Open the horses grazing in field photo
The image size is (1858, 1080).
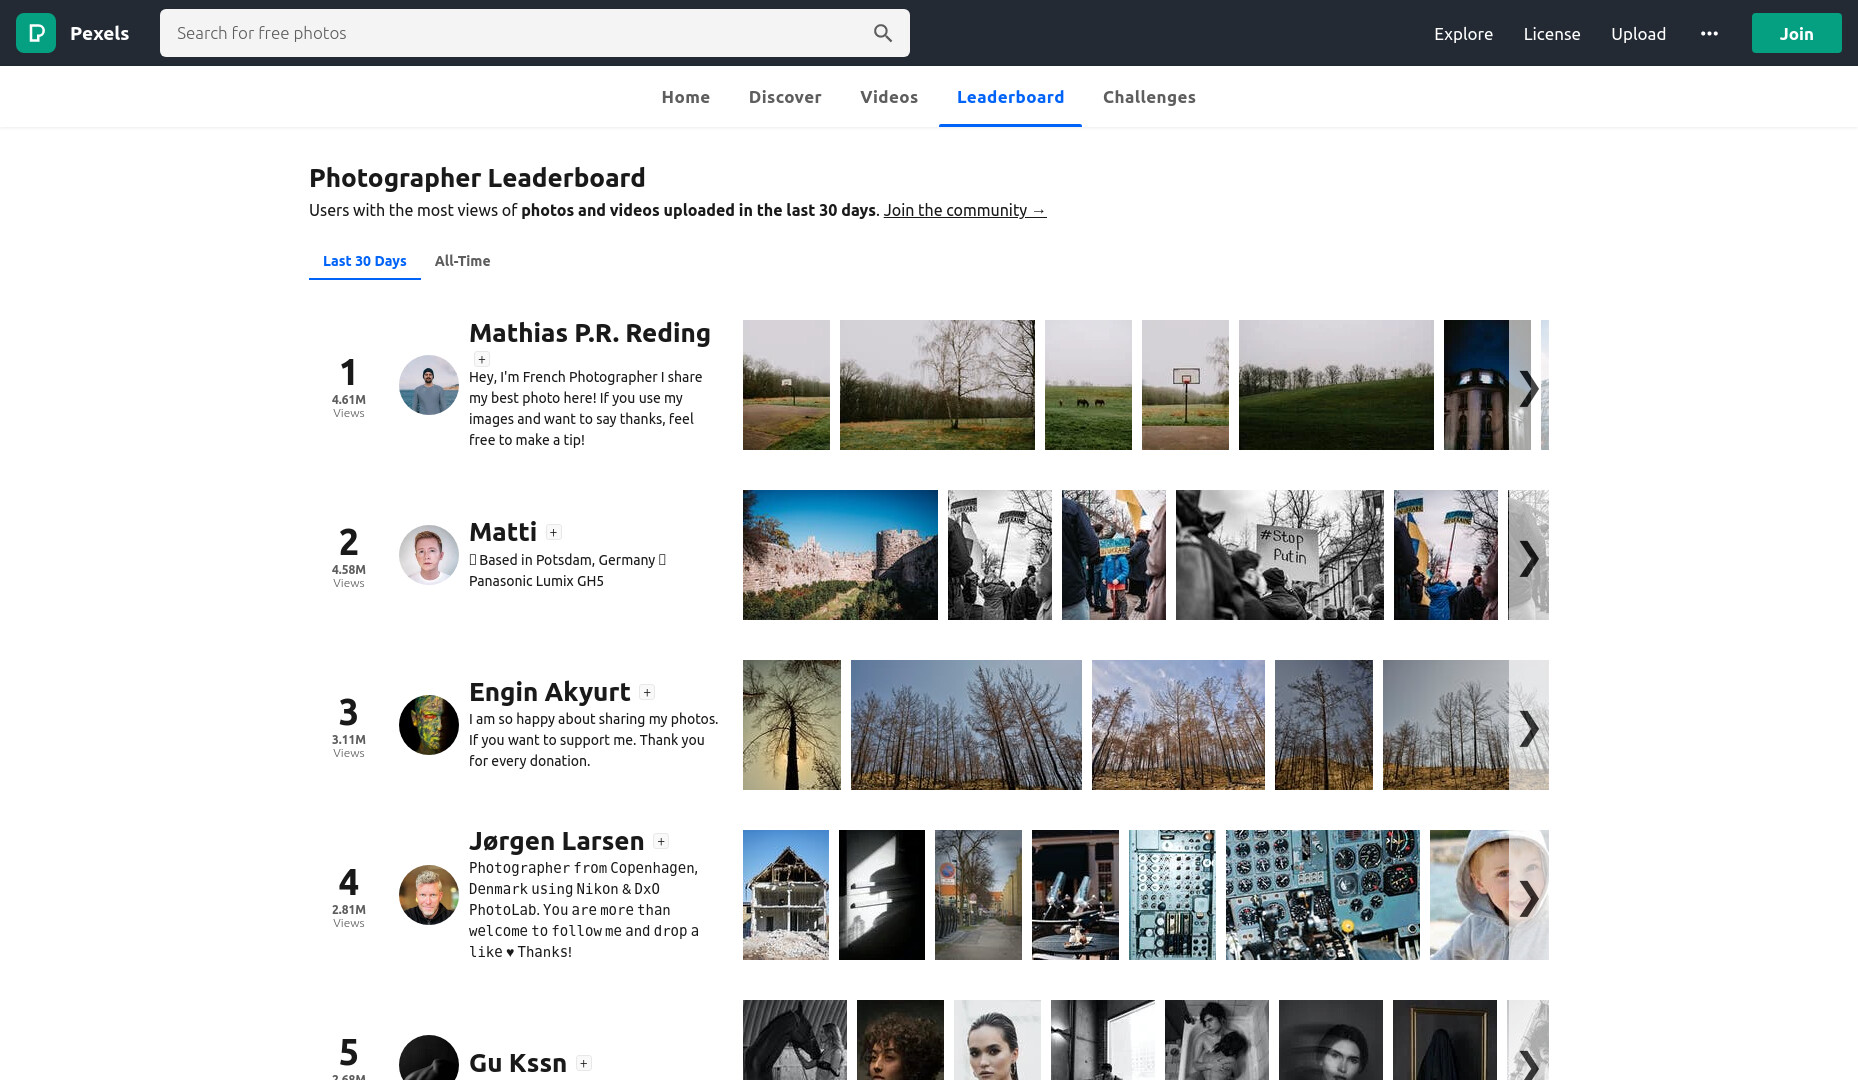1088,385
